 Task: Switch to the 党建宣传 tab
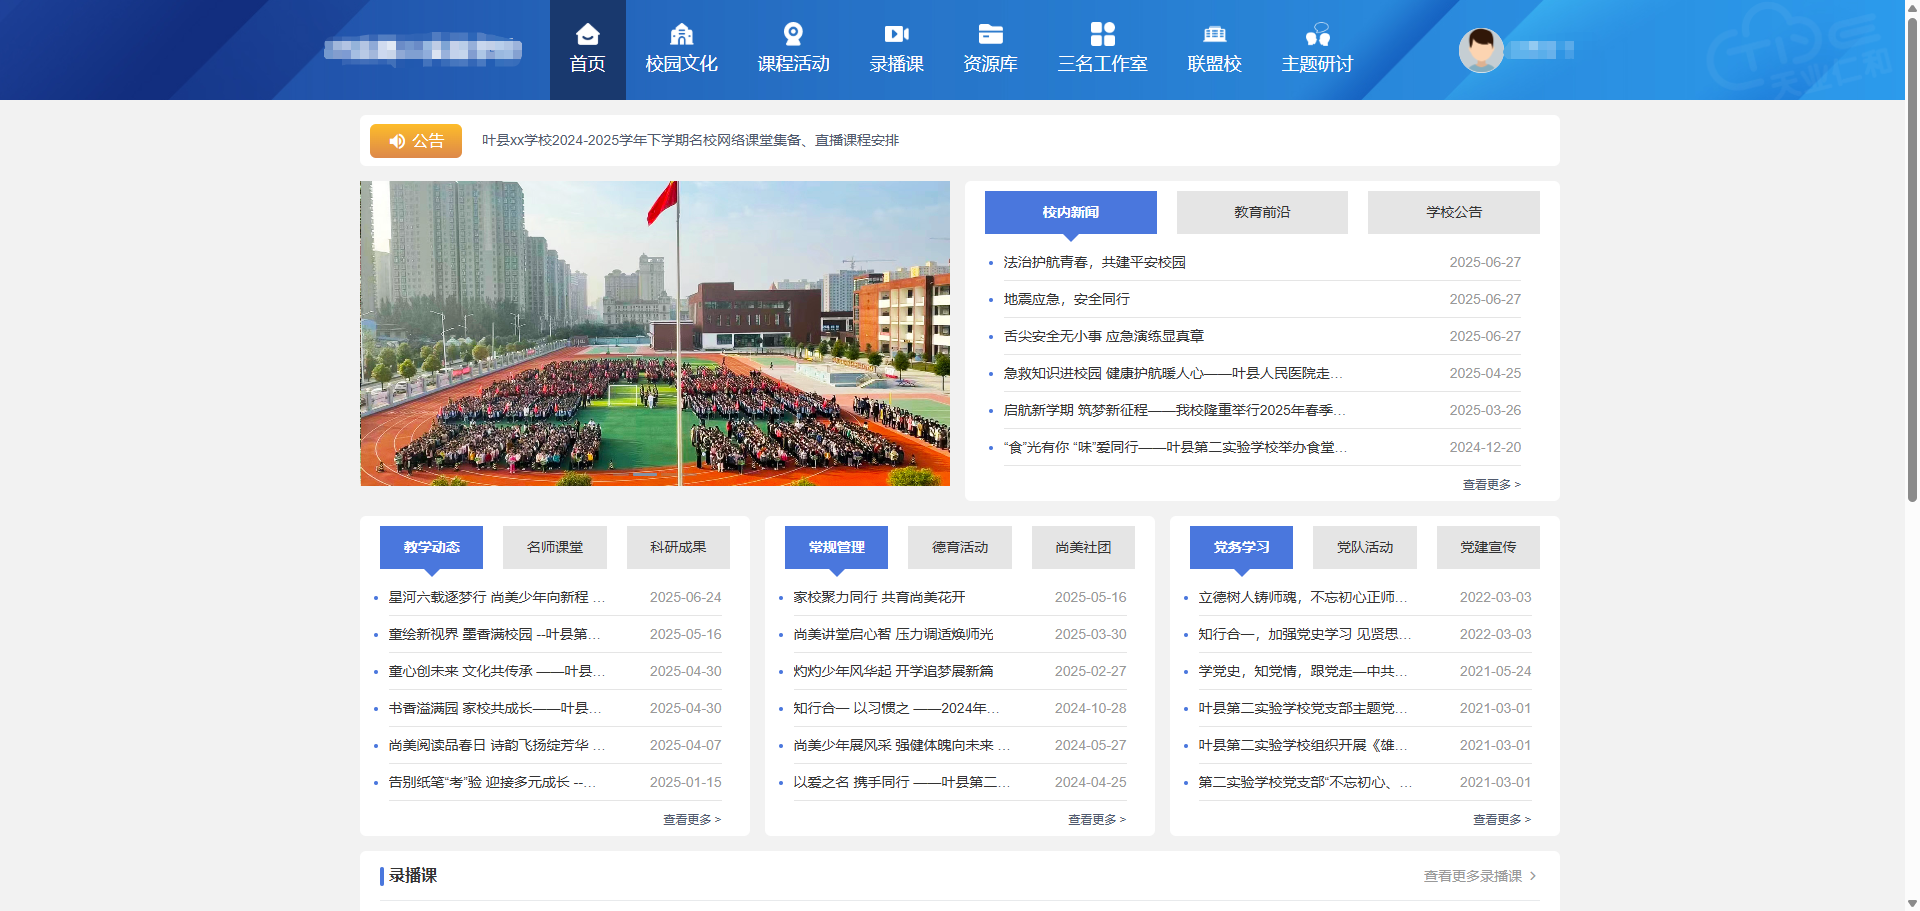pos(1487,547)
